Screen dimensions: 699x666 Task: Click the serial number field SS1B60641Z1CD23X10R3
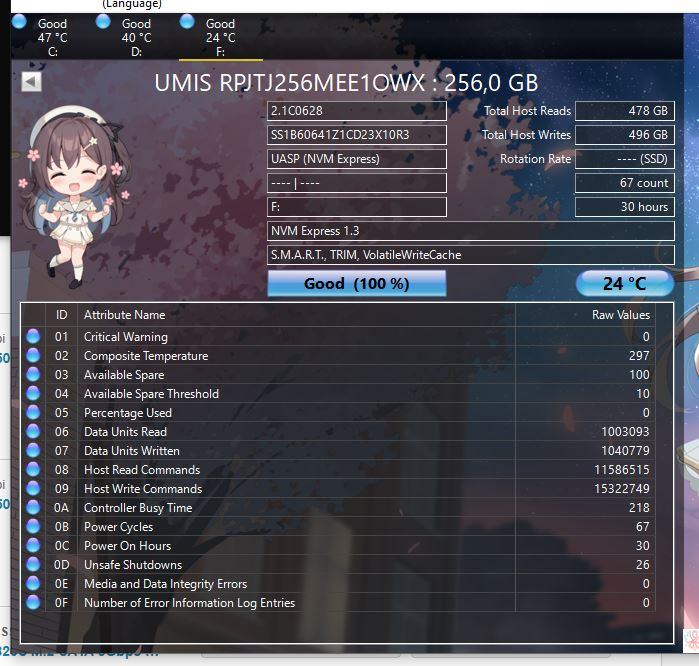[357, 135]
